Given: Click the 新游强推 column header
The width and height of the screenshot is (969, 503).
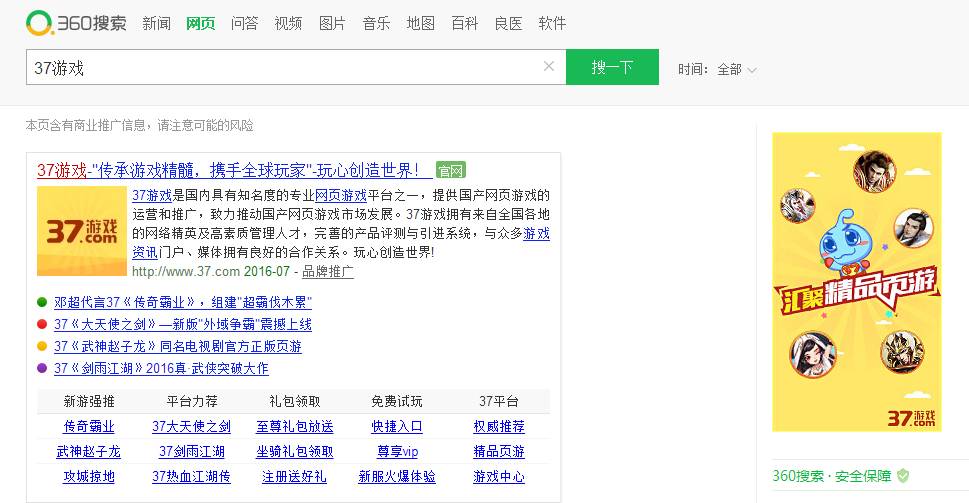Looking at the screenshot, I should click(x=89, y=402).
